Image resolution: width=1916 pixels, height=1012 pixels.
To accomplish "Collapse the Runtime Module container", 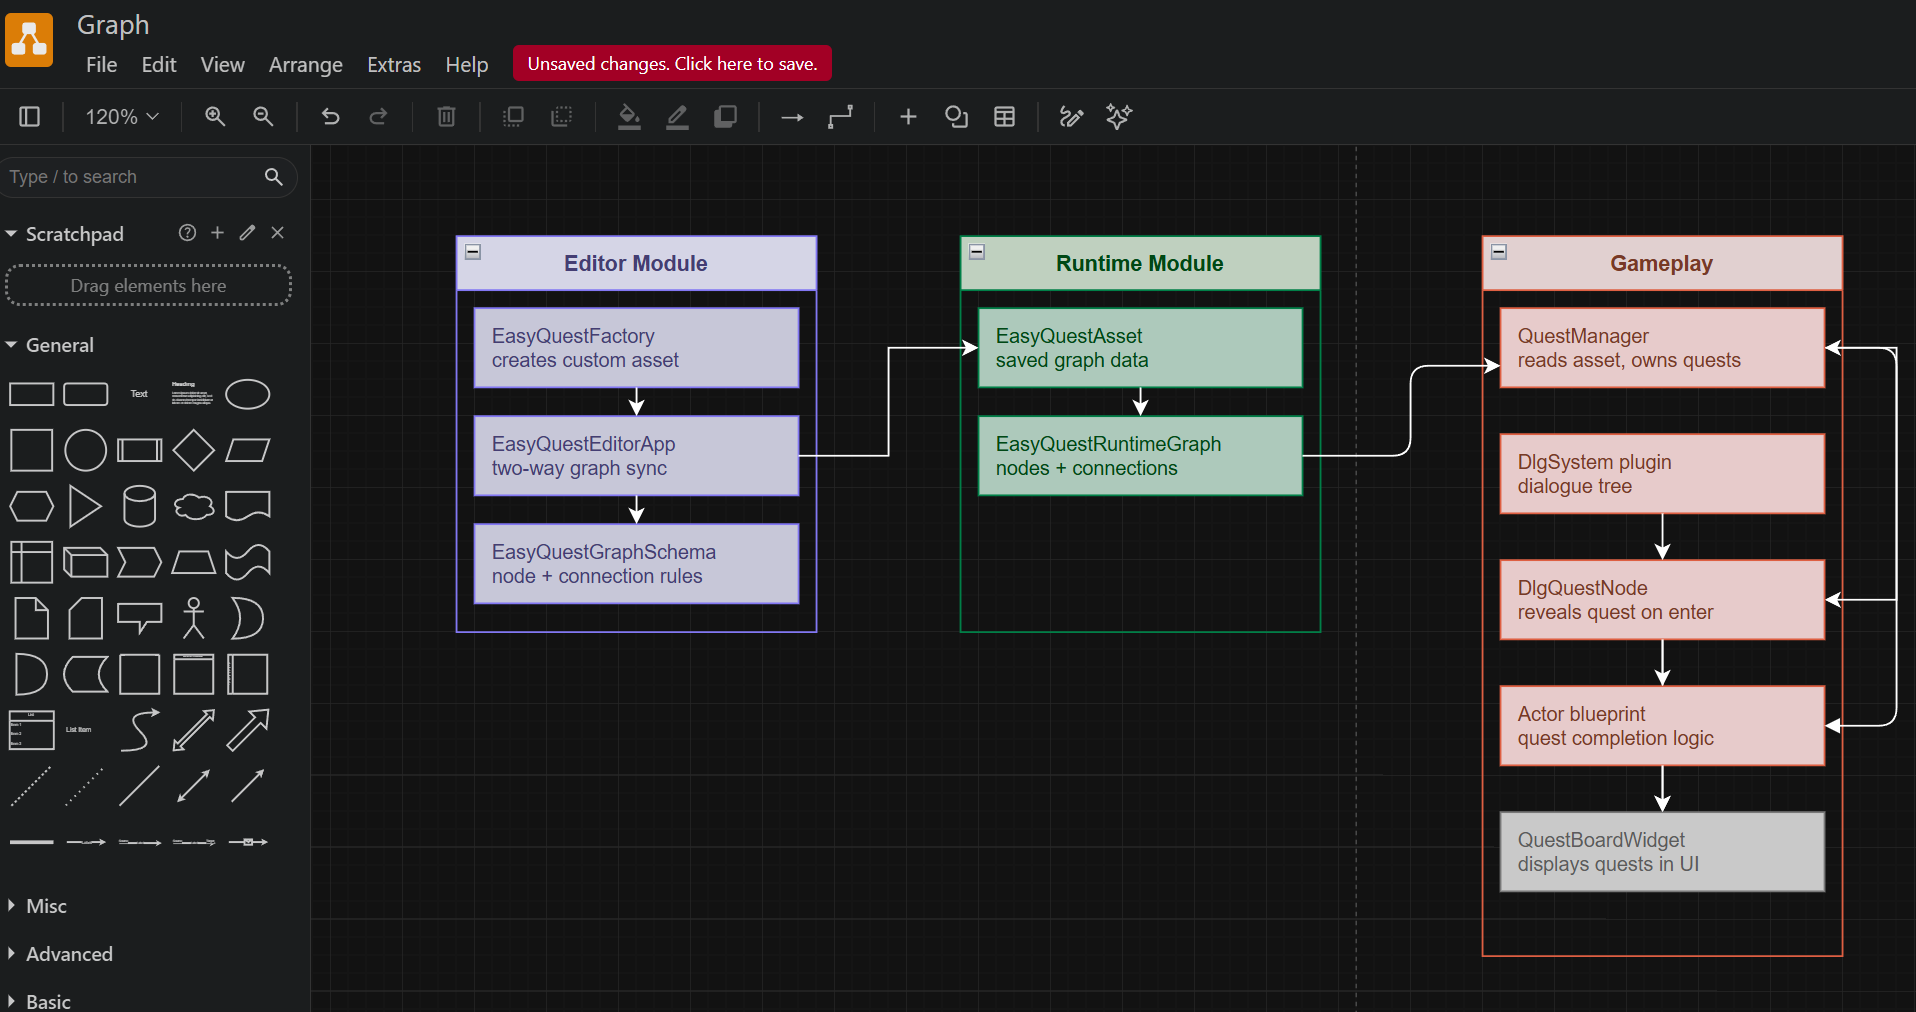I will (x=976, y=252).
